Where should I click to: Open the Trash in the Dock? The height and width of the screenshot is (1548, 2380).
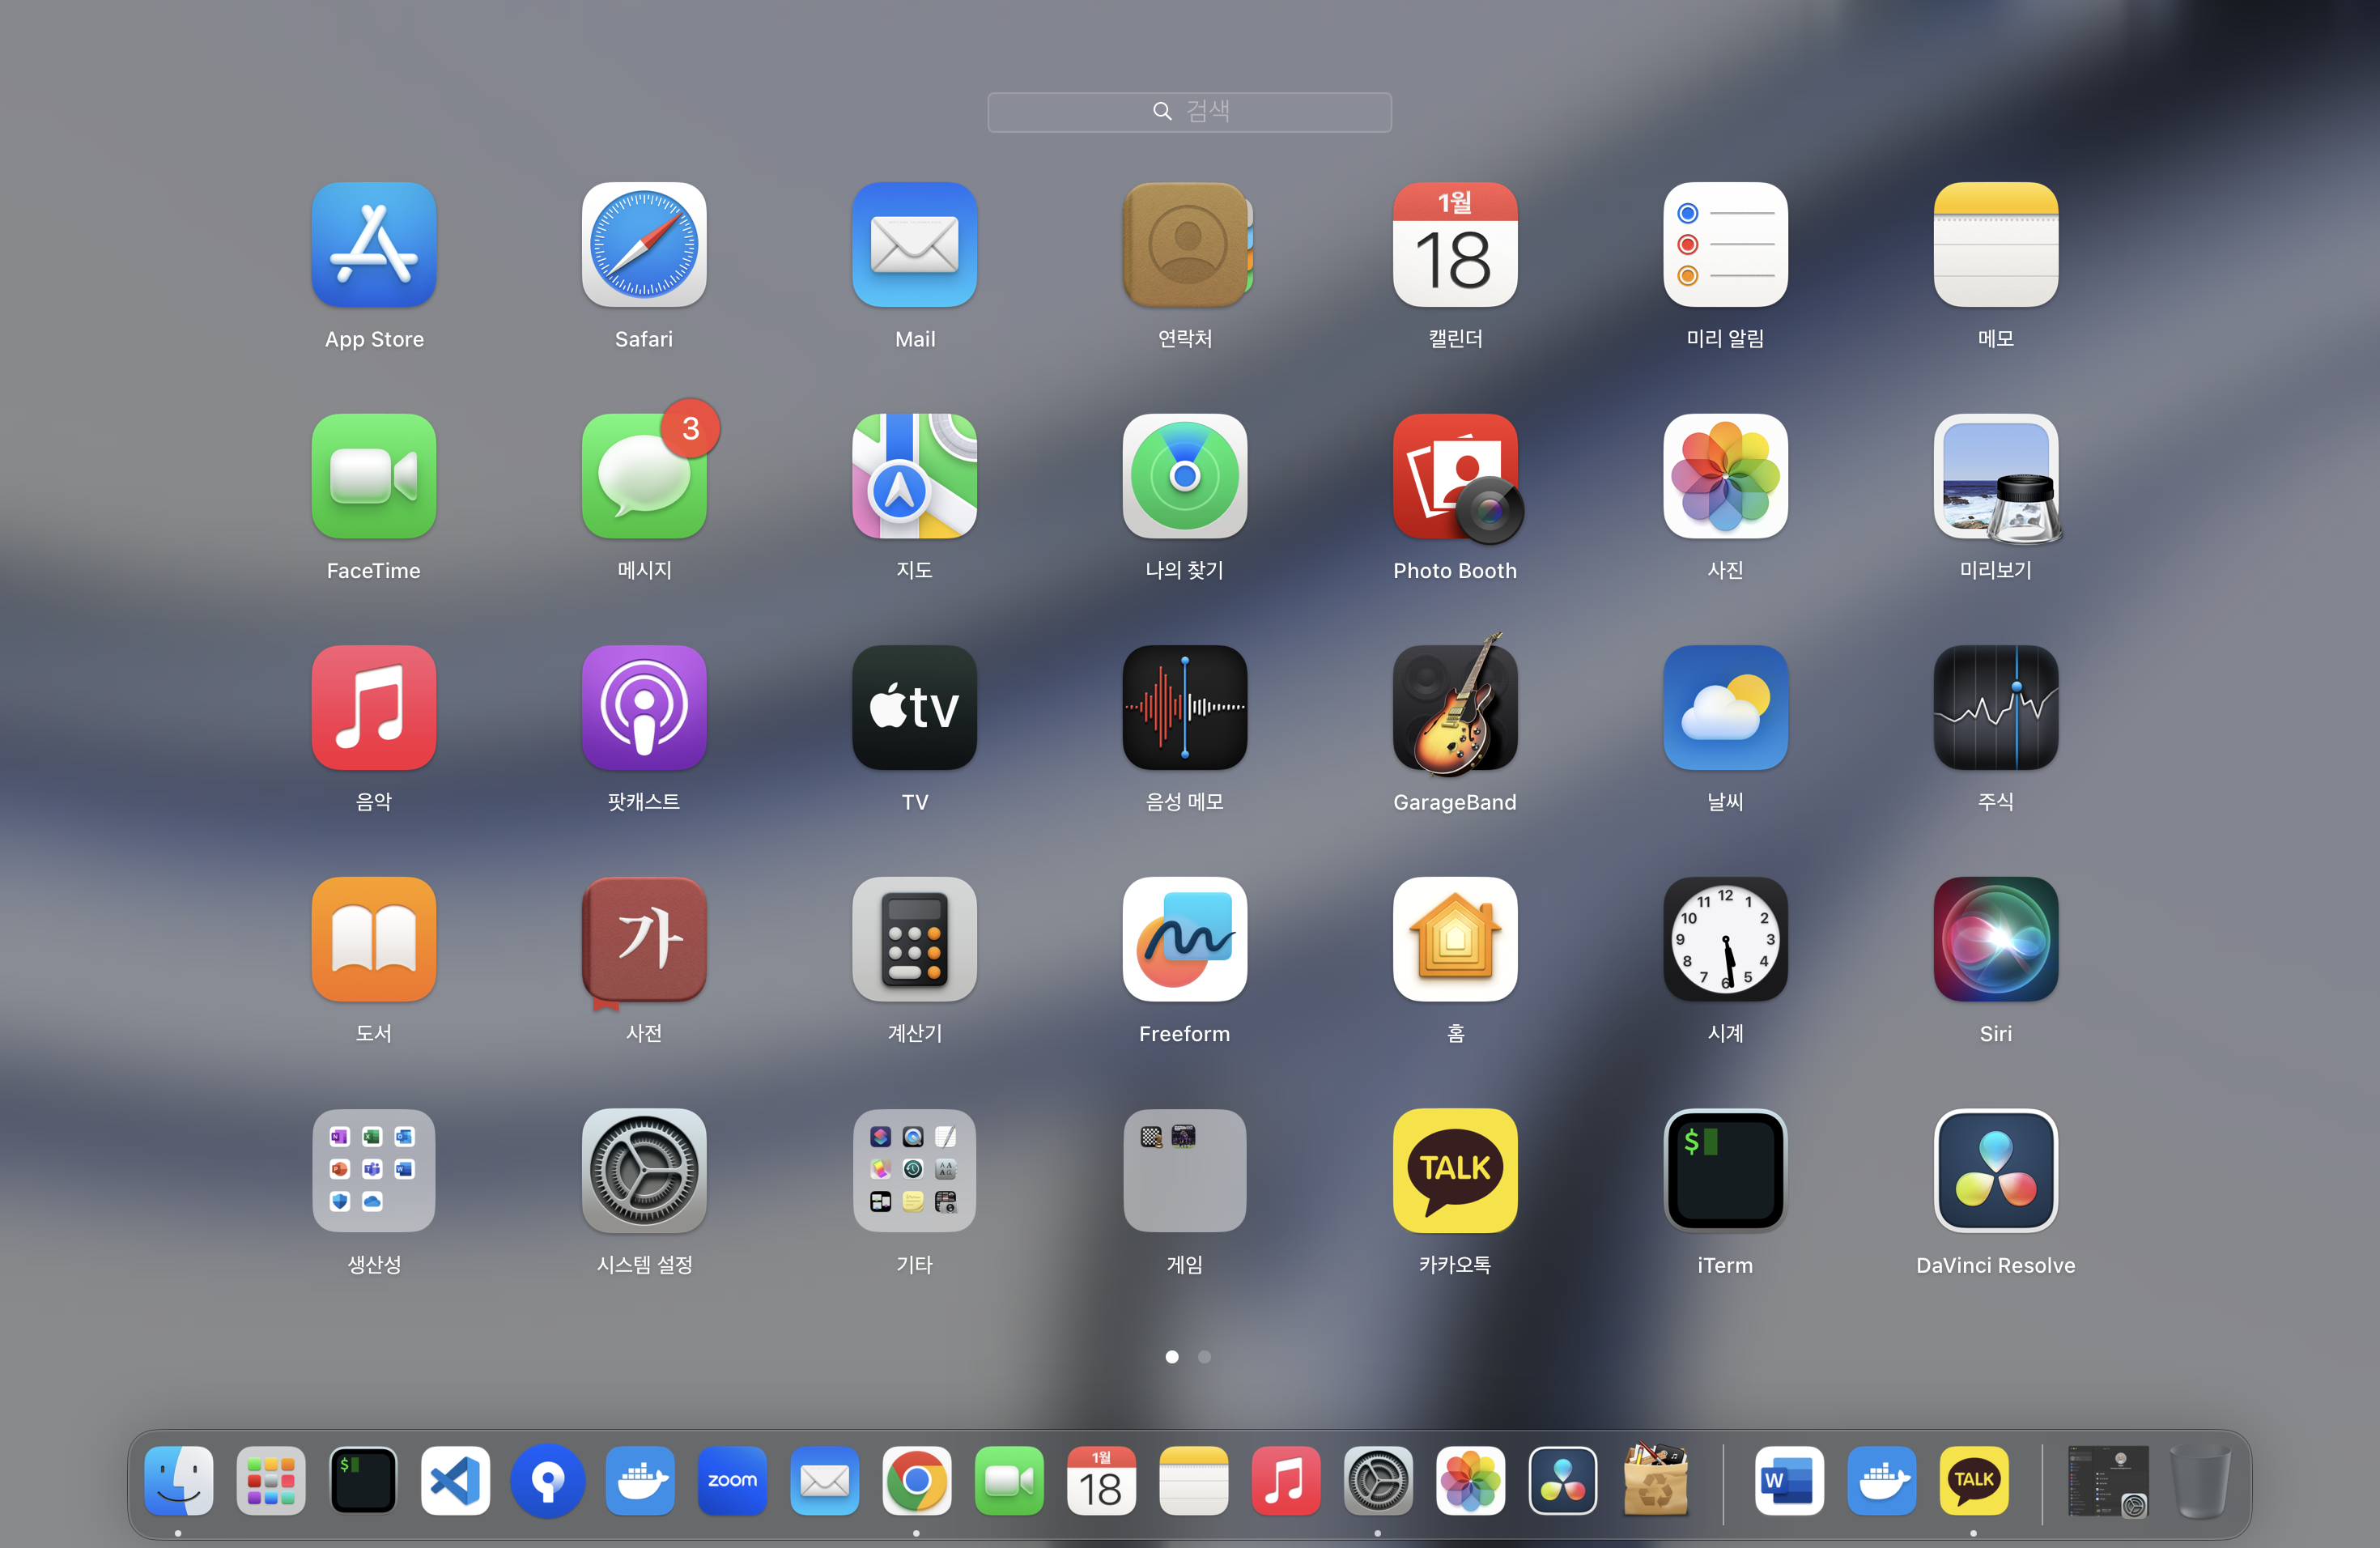click(2201, 1480)
